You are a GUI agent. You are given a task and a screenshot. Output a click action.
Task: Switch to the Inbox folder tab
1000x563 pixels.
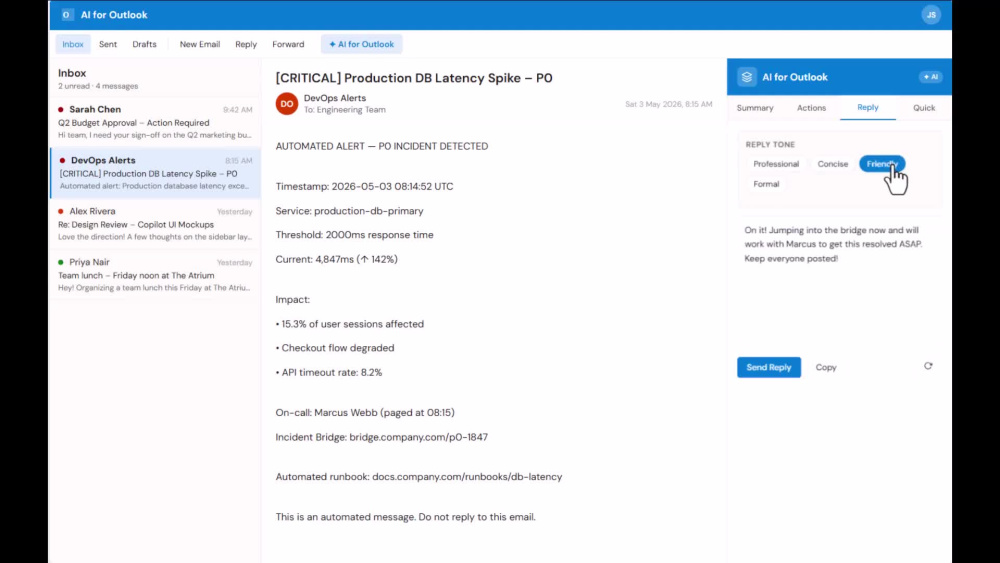point(73,44)
